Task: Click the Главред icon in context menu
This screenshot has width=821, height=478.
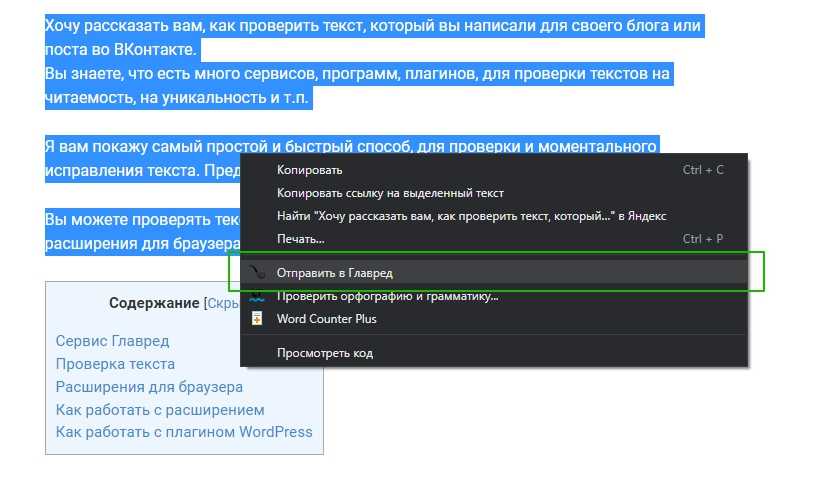Action: [x=257, y=272]
